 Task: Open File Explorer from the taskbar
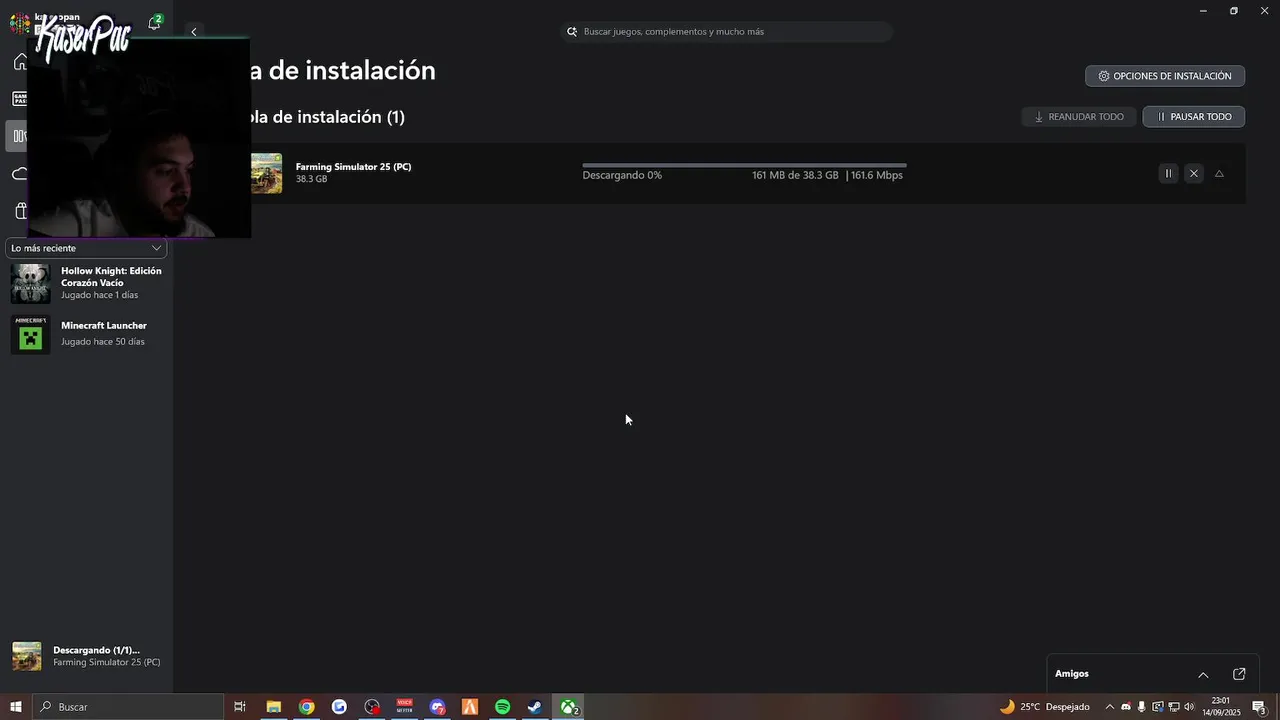[x=273, y=707]
